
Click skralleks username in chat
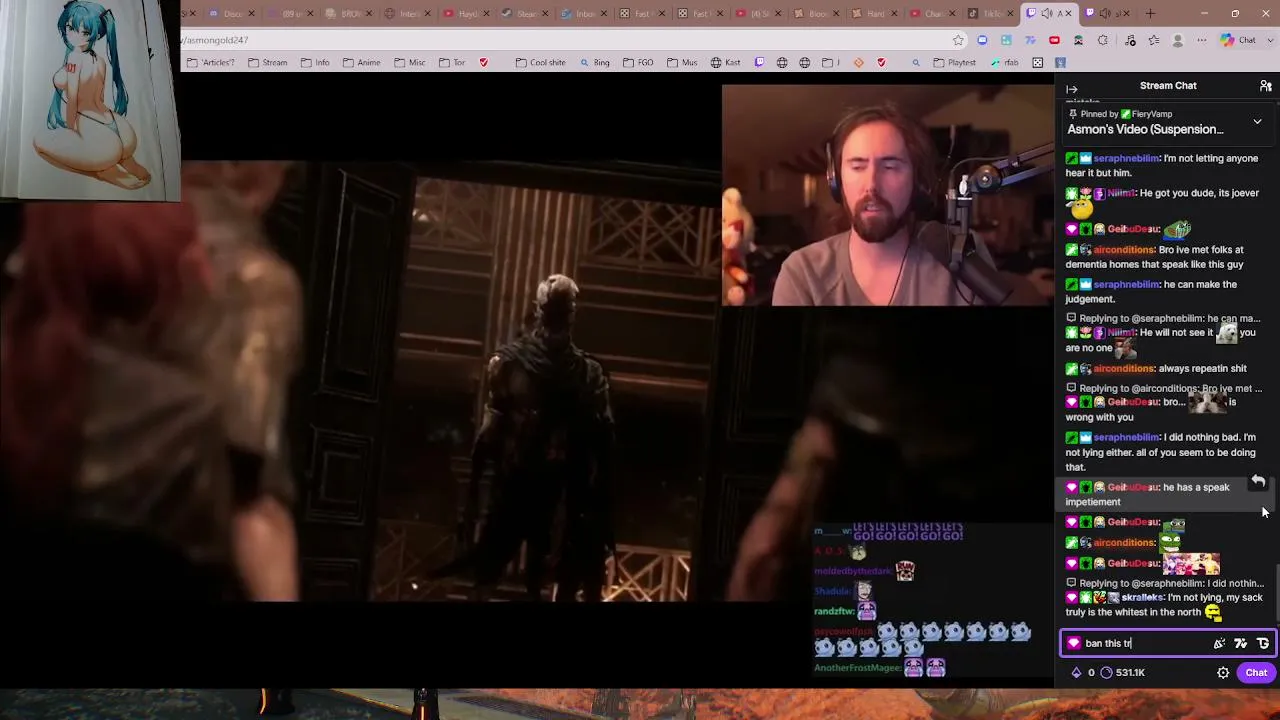[x=1142, y=598]
